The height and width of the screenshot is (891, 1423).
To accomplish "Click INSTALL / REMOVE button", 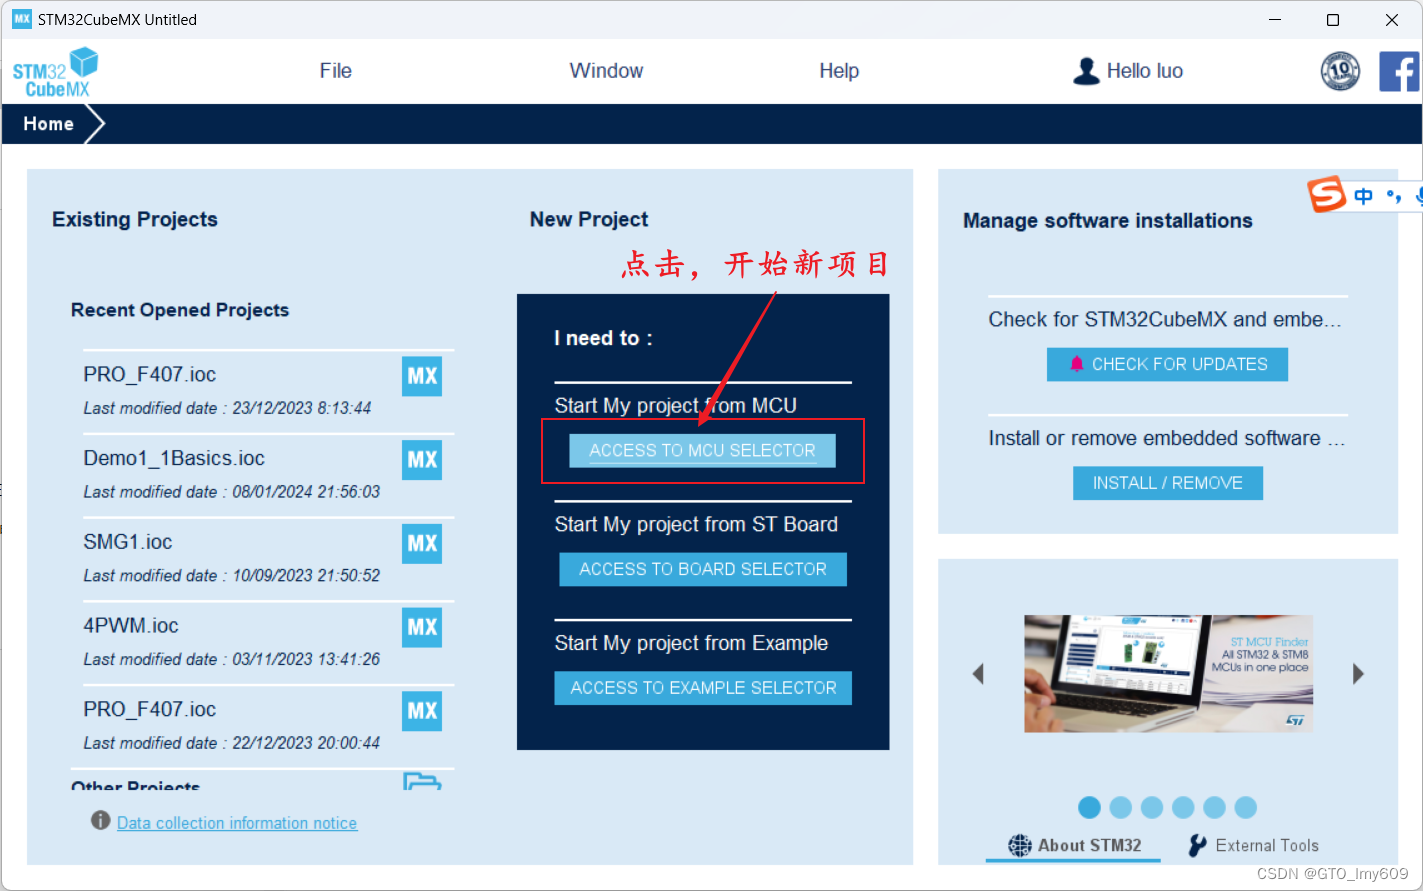I will coord(1168,483).
